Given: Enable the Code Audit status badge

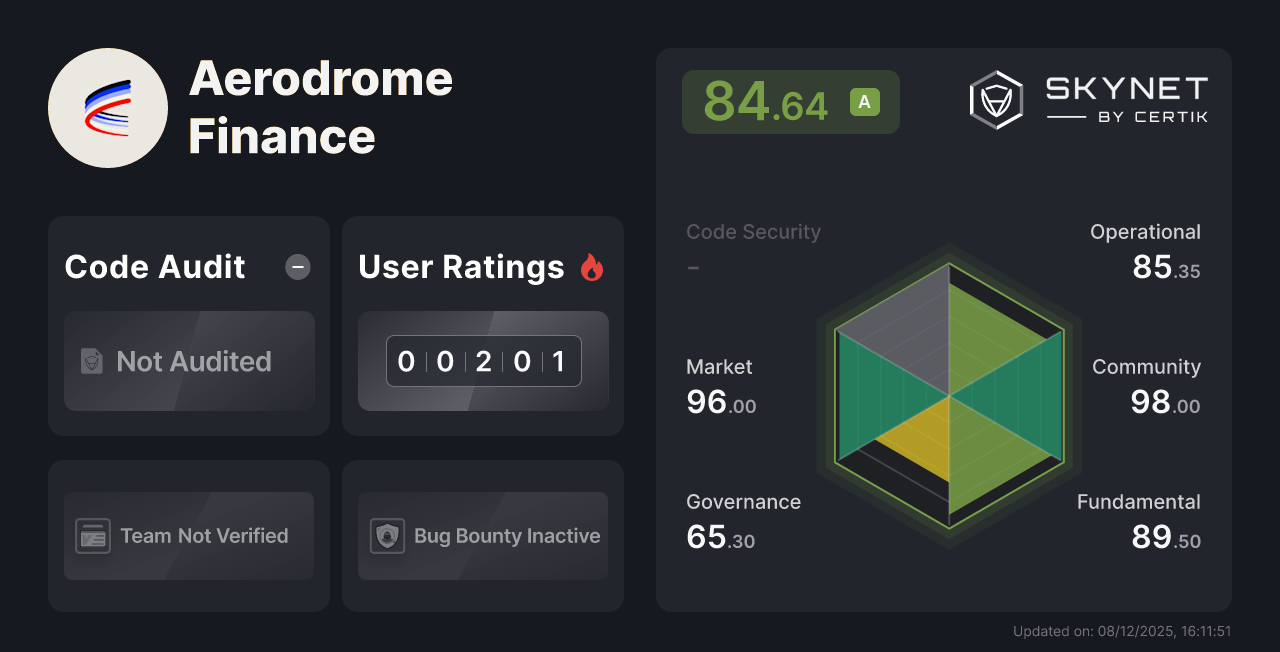Looking at the screenshot, I should tap(189, 361).
